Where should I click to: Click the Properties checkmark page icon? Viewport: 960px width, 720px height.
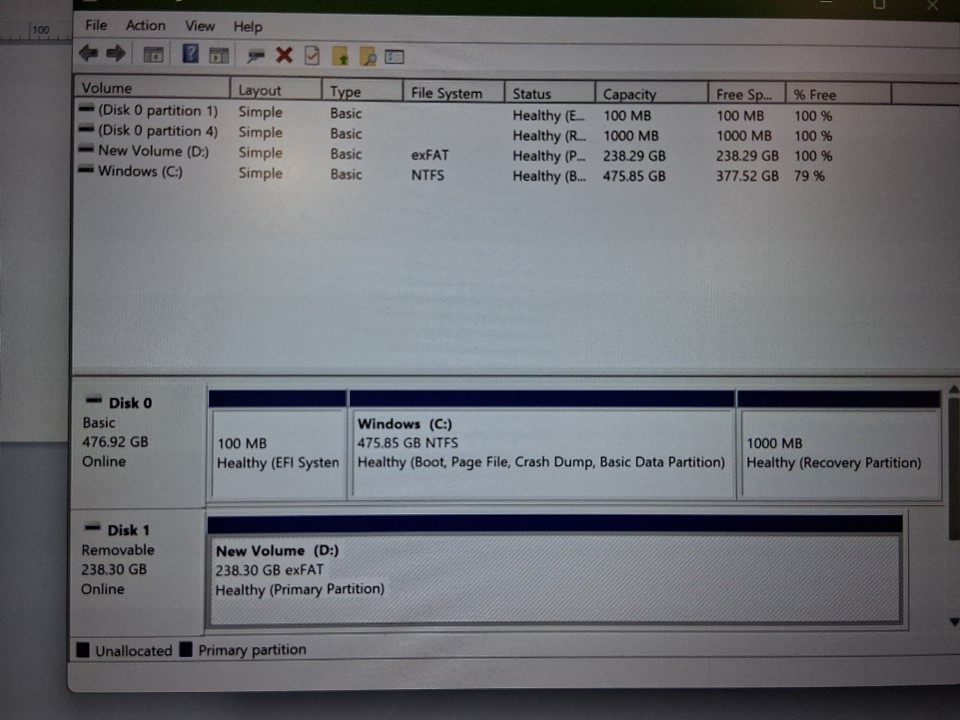click(x=312, y=55)
